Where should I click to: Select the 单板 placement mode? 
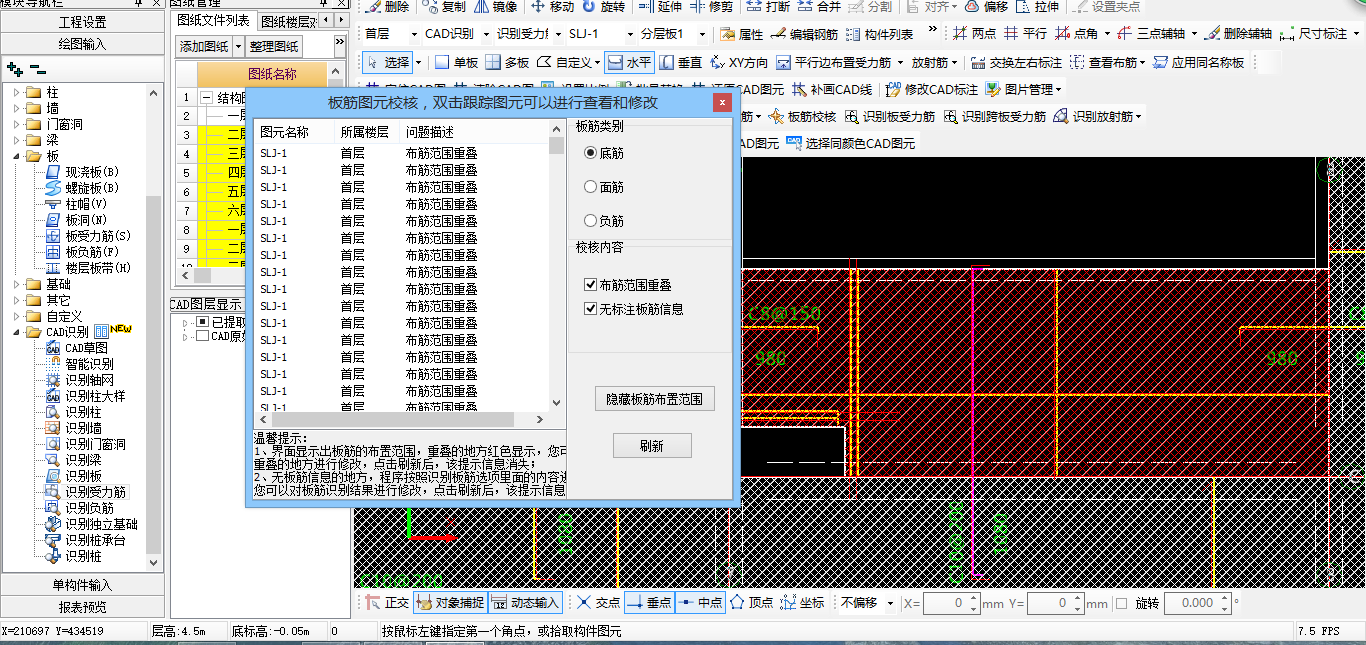(457, 62)
